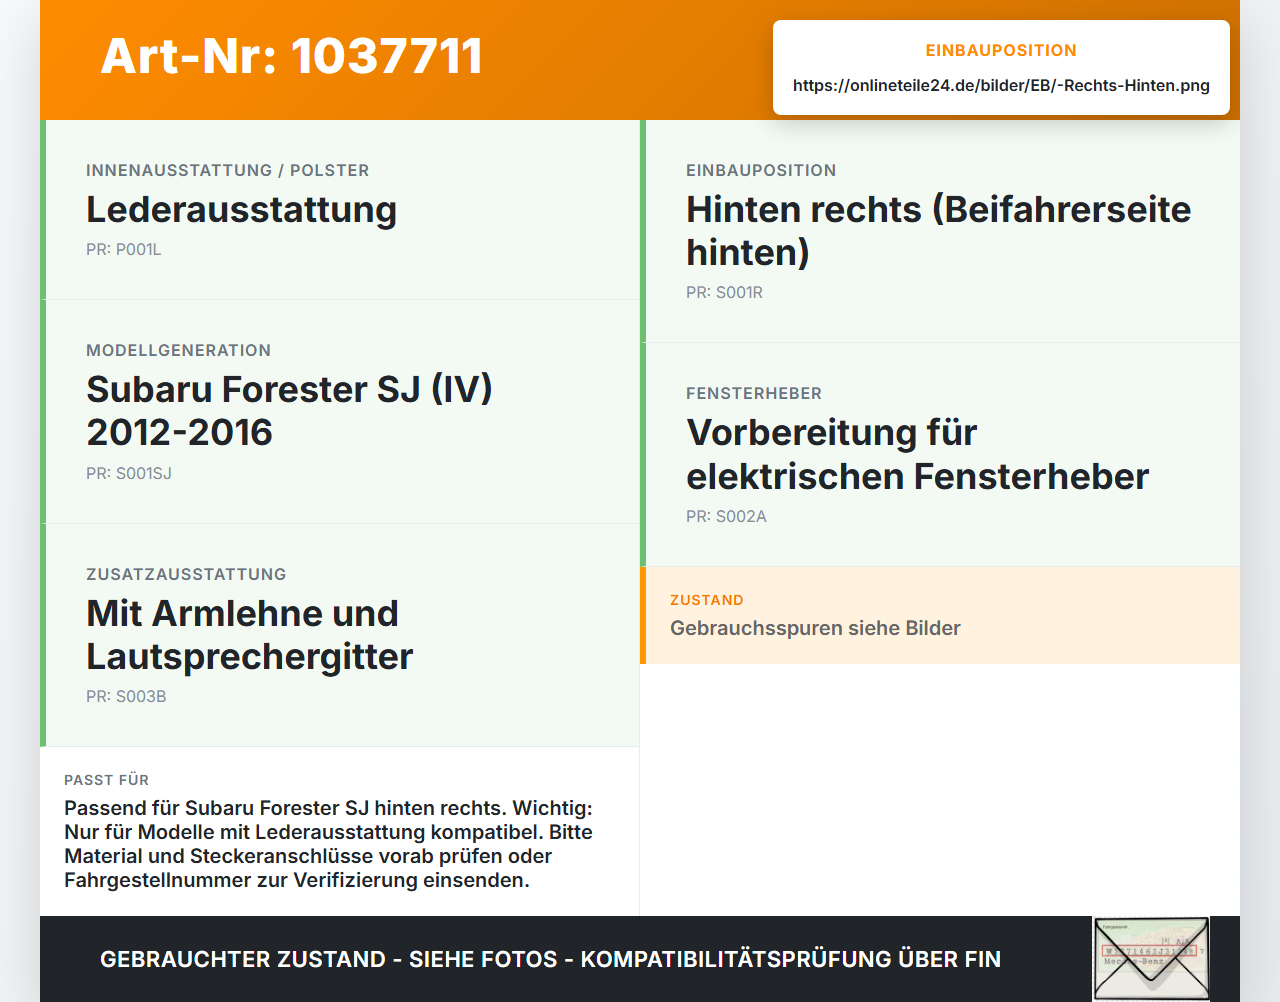The width and height of the screenshot is (1280, 1002).
Task: Click the GEBRAUCHTER ZUSTAND footer banner text
Action: click(x=550, y=959)
